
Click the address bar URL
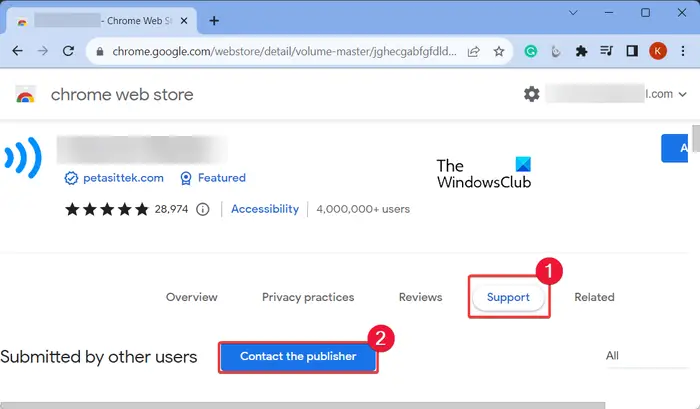tap(284, 51)
